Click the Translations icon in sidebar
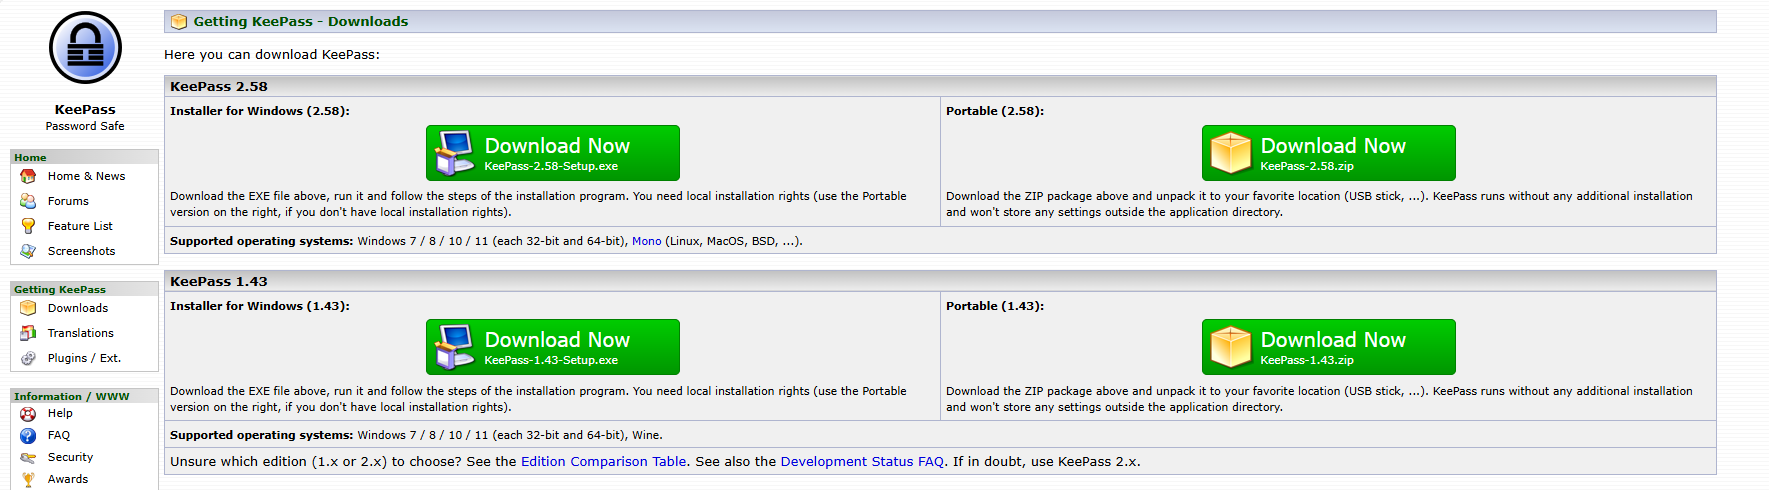Image resolution: width=1769 pixels, height=490 pixels. pos(28,333)
